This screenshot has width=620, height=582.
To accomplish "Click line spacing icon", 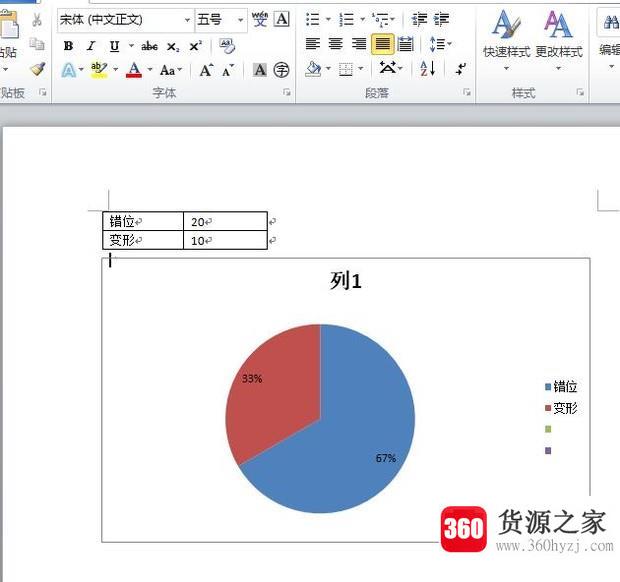I will pyautogui.click(x=437, y=44).
